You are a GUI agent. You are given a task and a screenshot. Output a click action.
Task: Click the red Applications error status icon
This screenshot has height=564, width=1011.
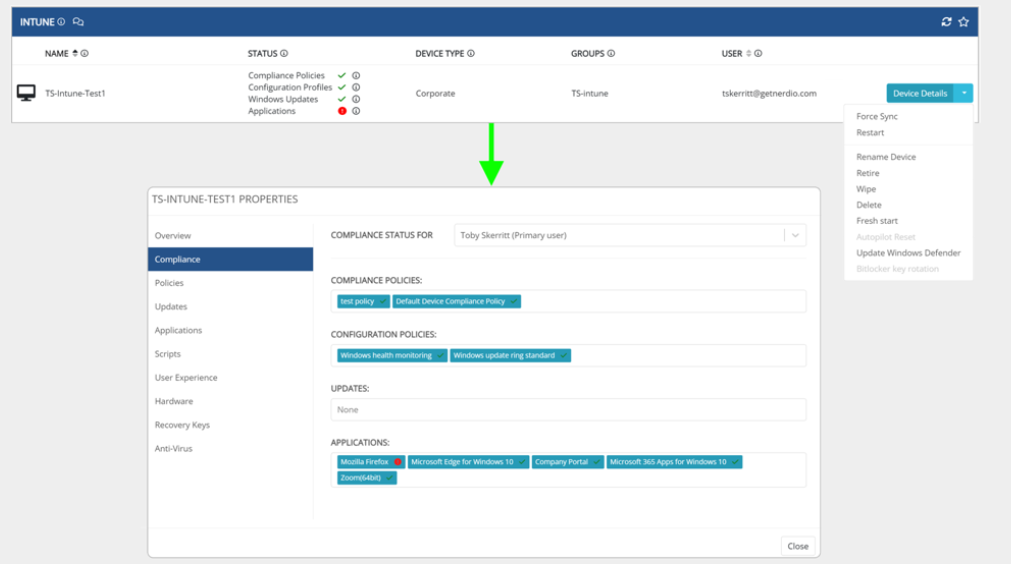(x=342, y=111)
